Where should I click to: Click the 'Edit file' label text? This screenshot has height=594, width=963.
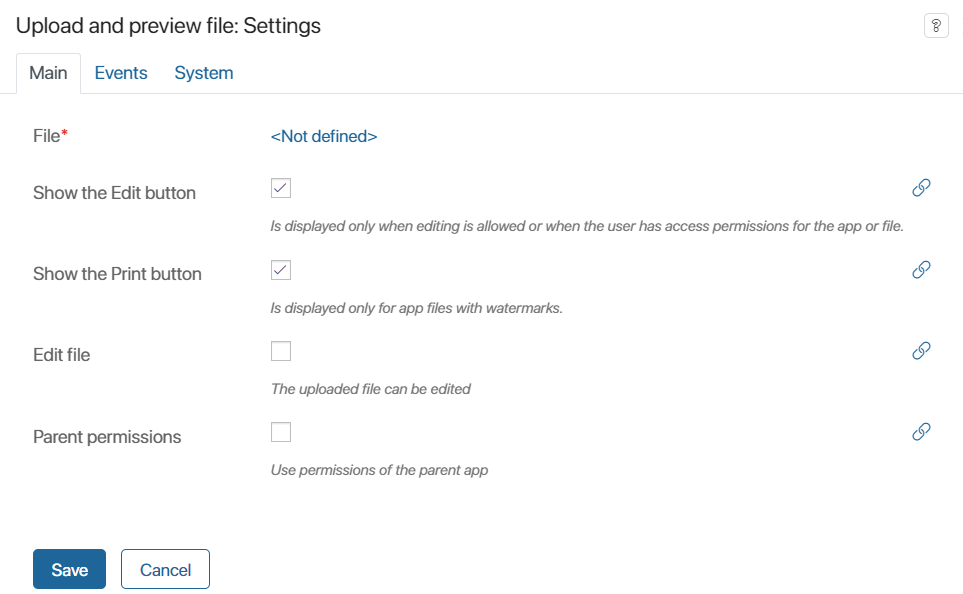pyautogui.click(x=61, y=355)
